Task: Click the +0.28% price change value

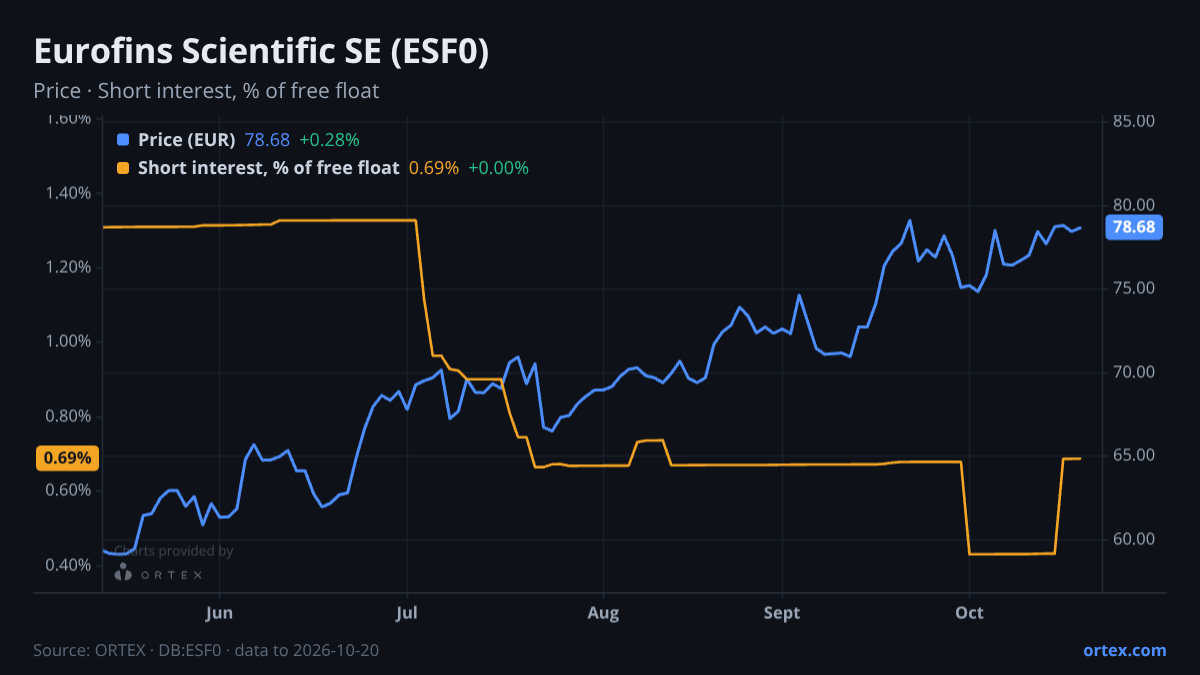Action: tap(329, 140)
